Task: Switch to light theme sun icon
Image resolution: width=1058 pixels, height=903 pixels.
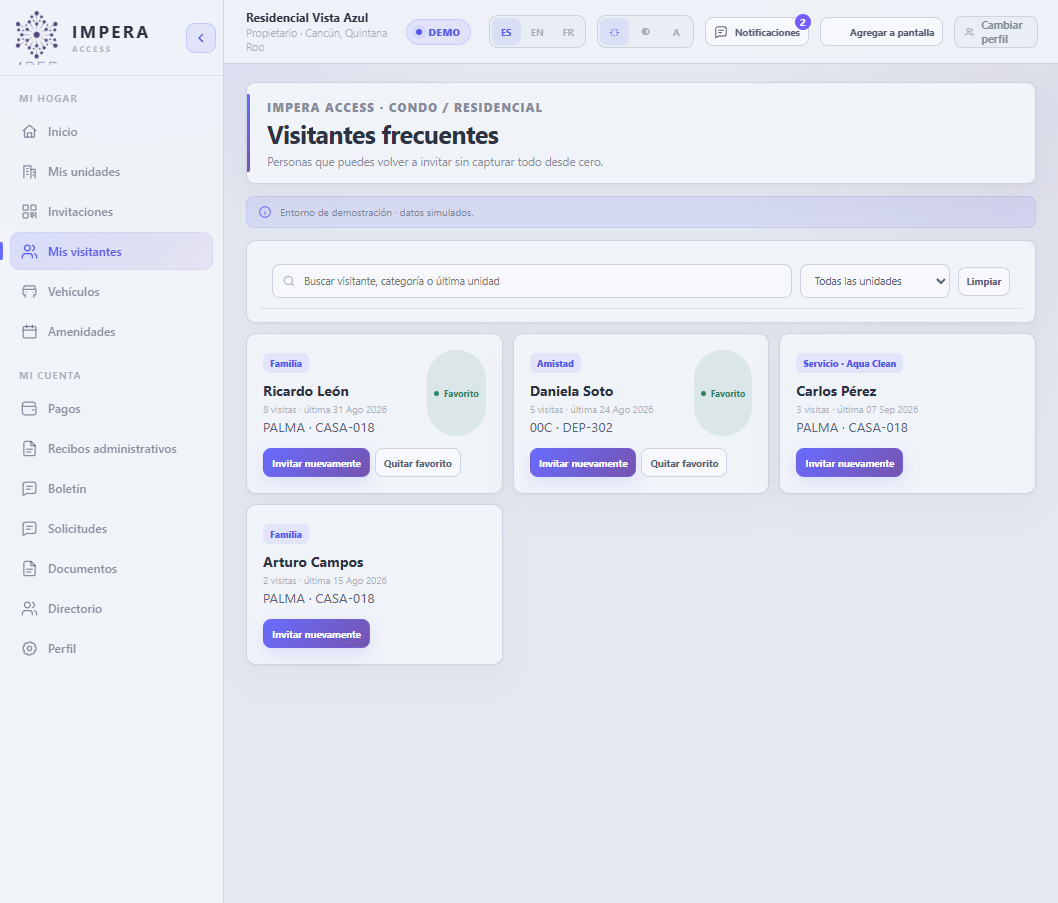Action: pyautogui.click(x=614, y=32)
